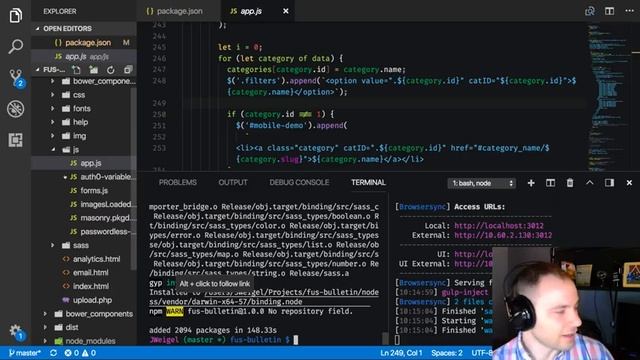Open editor More Actions ellipsis menu
Screen dimensions: 640x360
[x=629, y=11]
